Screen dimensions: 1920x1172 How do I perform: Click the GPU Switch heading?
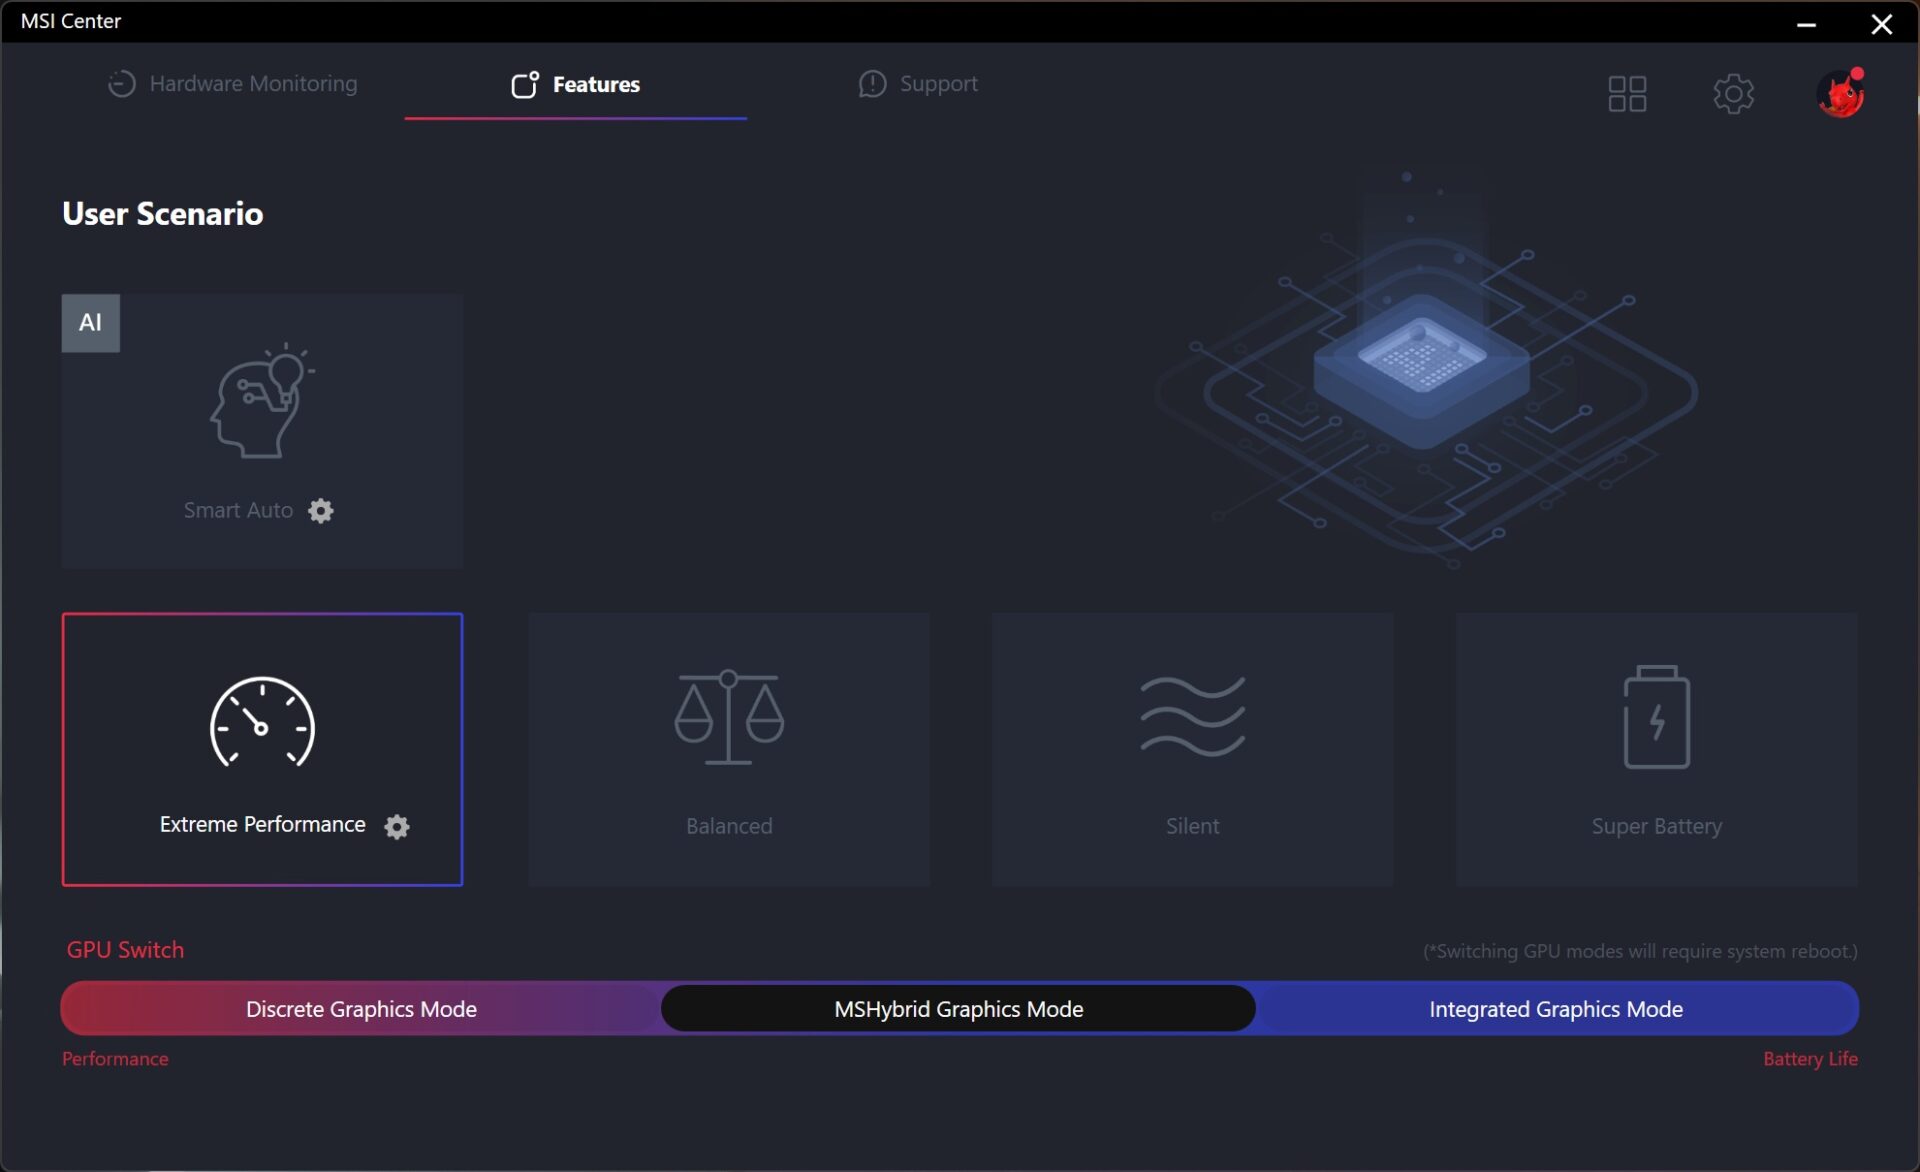tap(125, 950)
